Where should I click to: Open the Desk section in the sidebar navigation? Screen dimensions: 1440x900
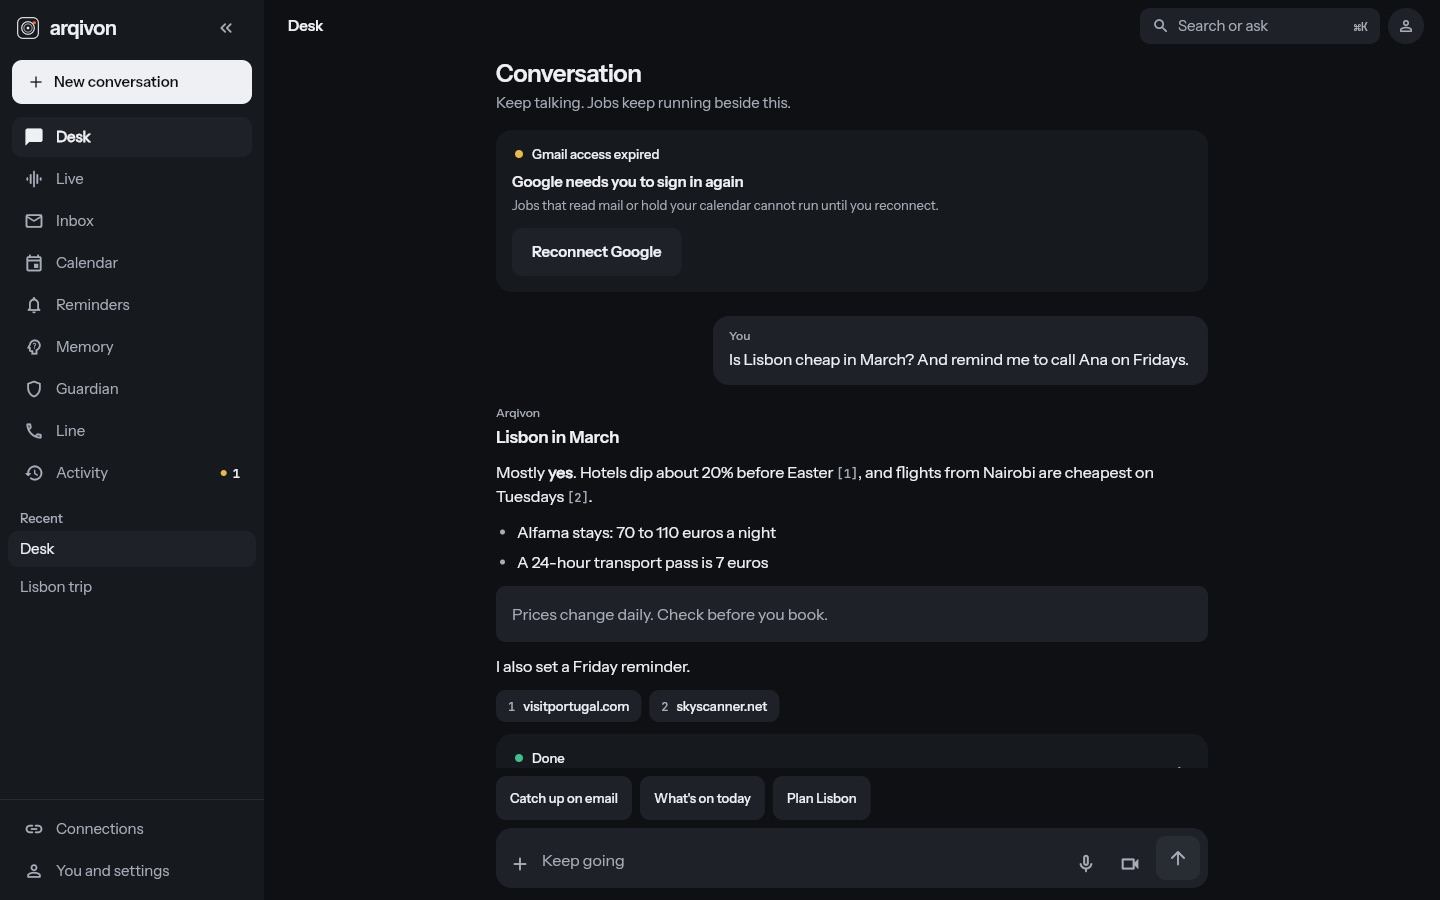pyautogui.click(x=132, y=137)
